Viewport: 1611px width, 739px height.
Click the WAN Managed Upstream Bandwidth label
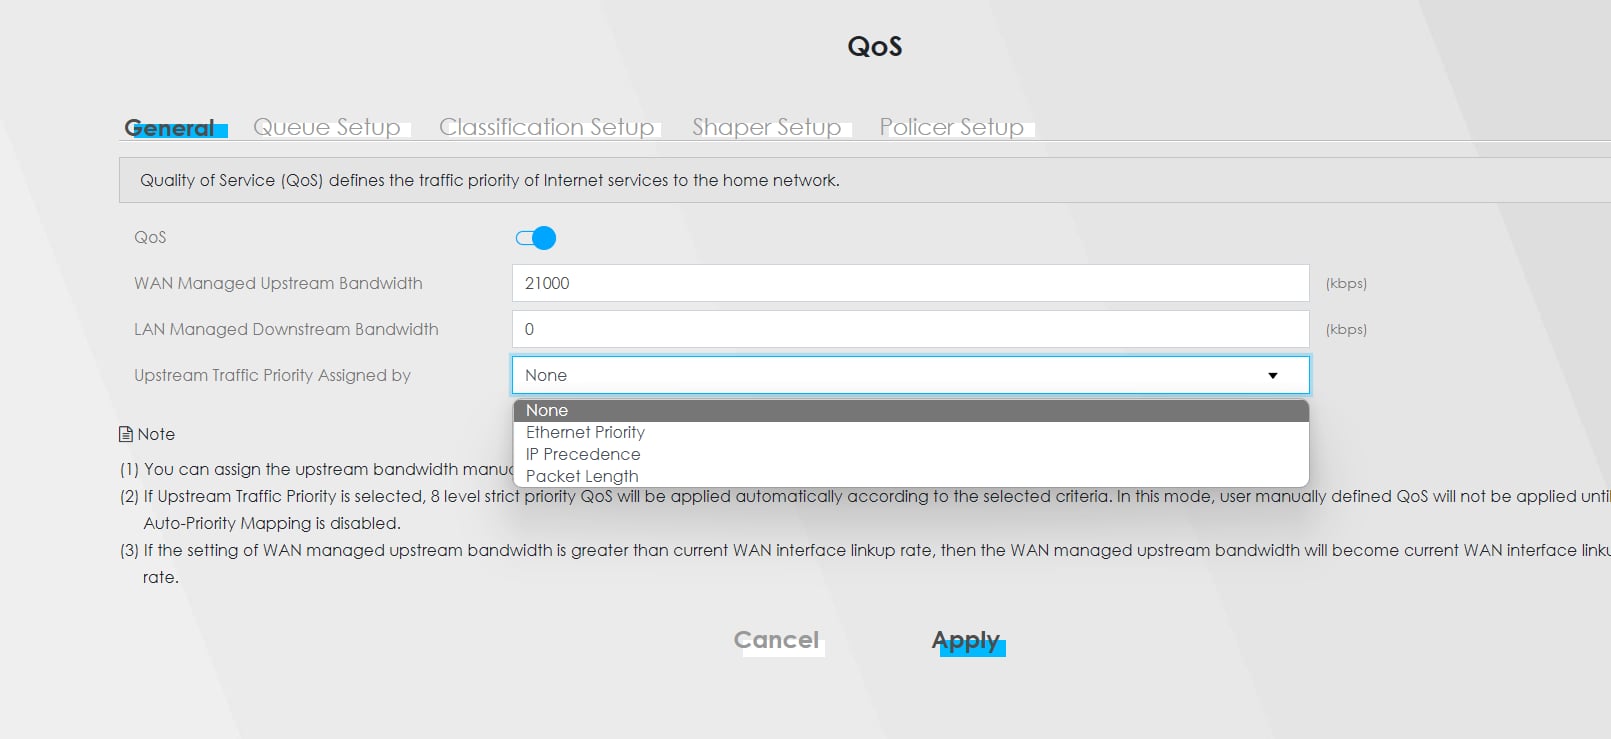pos(278,283)
